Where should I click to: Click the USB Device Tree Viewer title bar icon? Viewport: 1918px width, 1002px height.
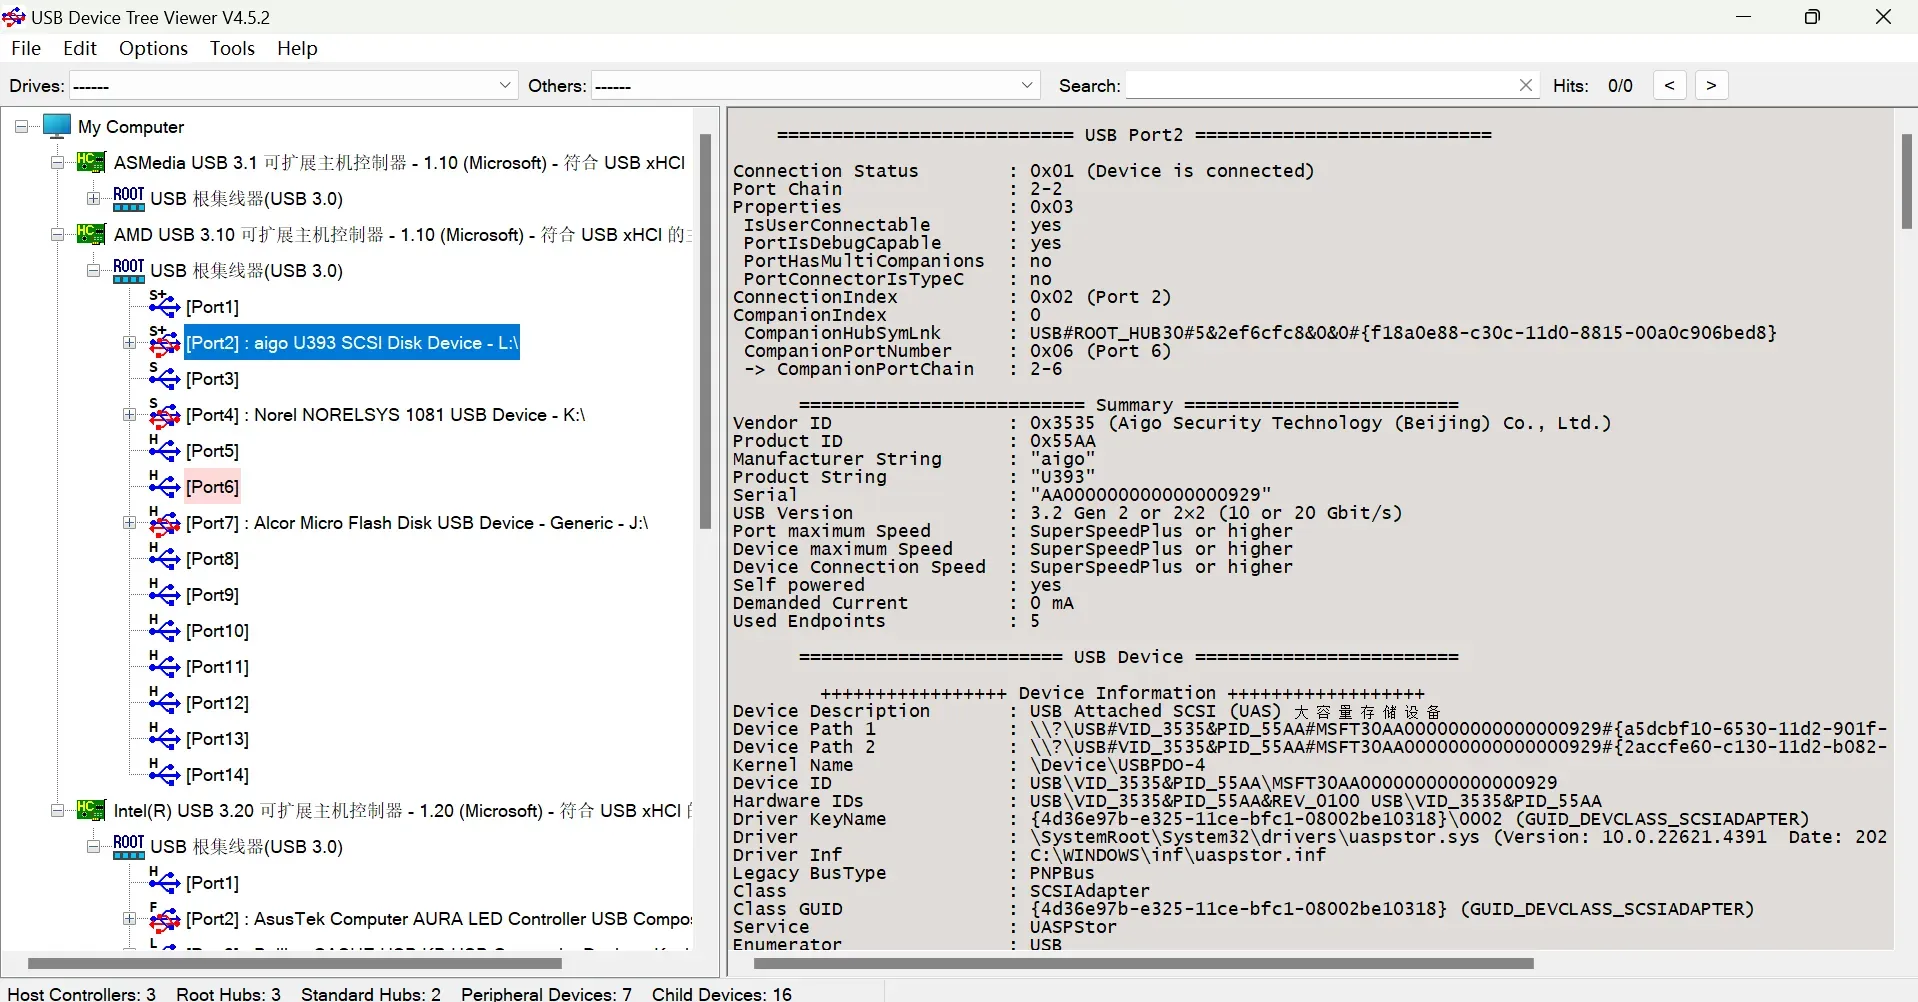pos(14,17)
